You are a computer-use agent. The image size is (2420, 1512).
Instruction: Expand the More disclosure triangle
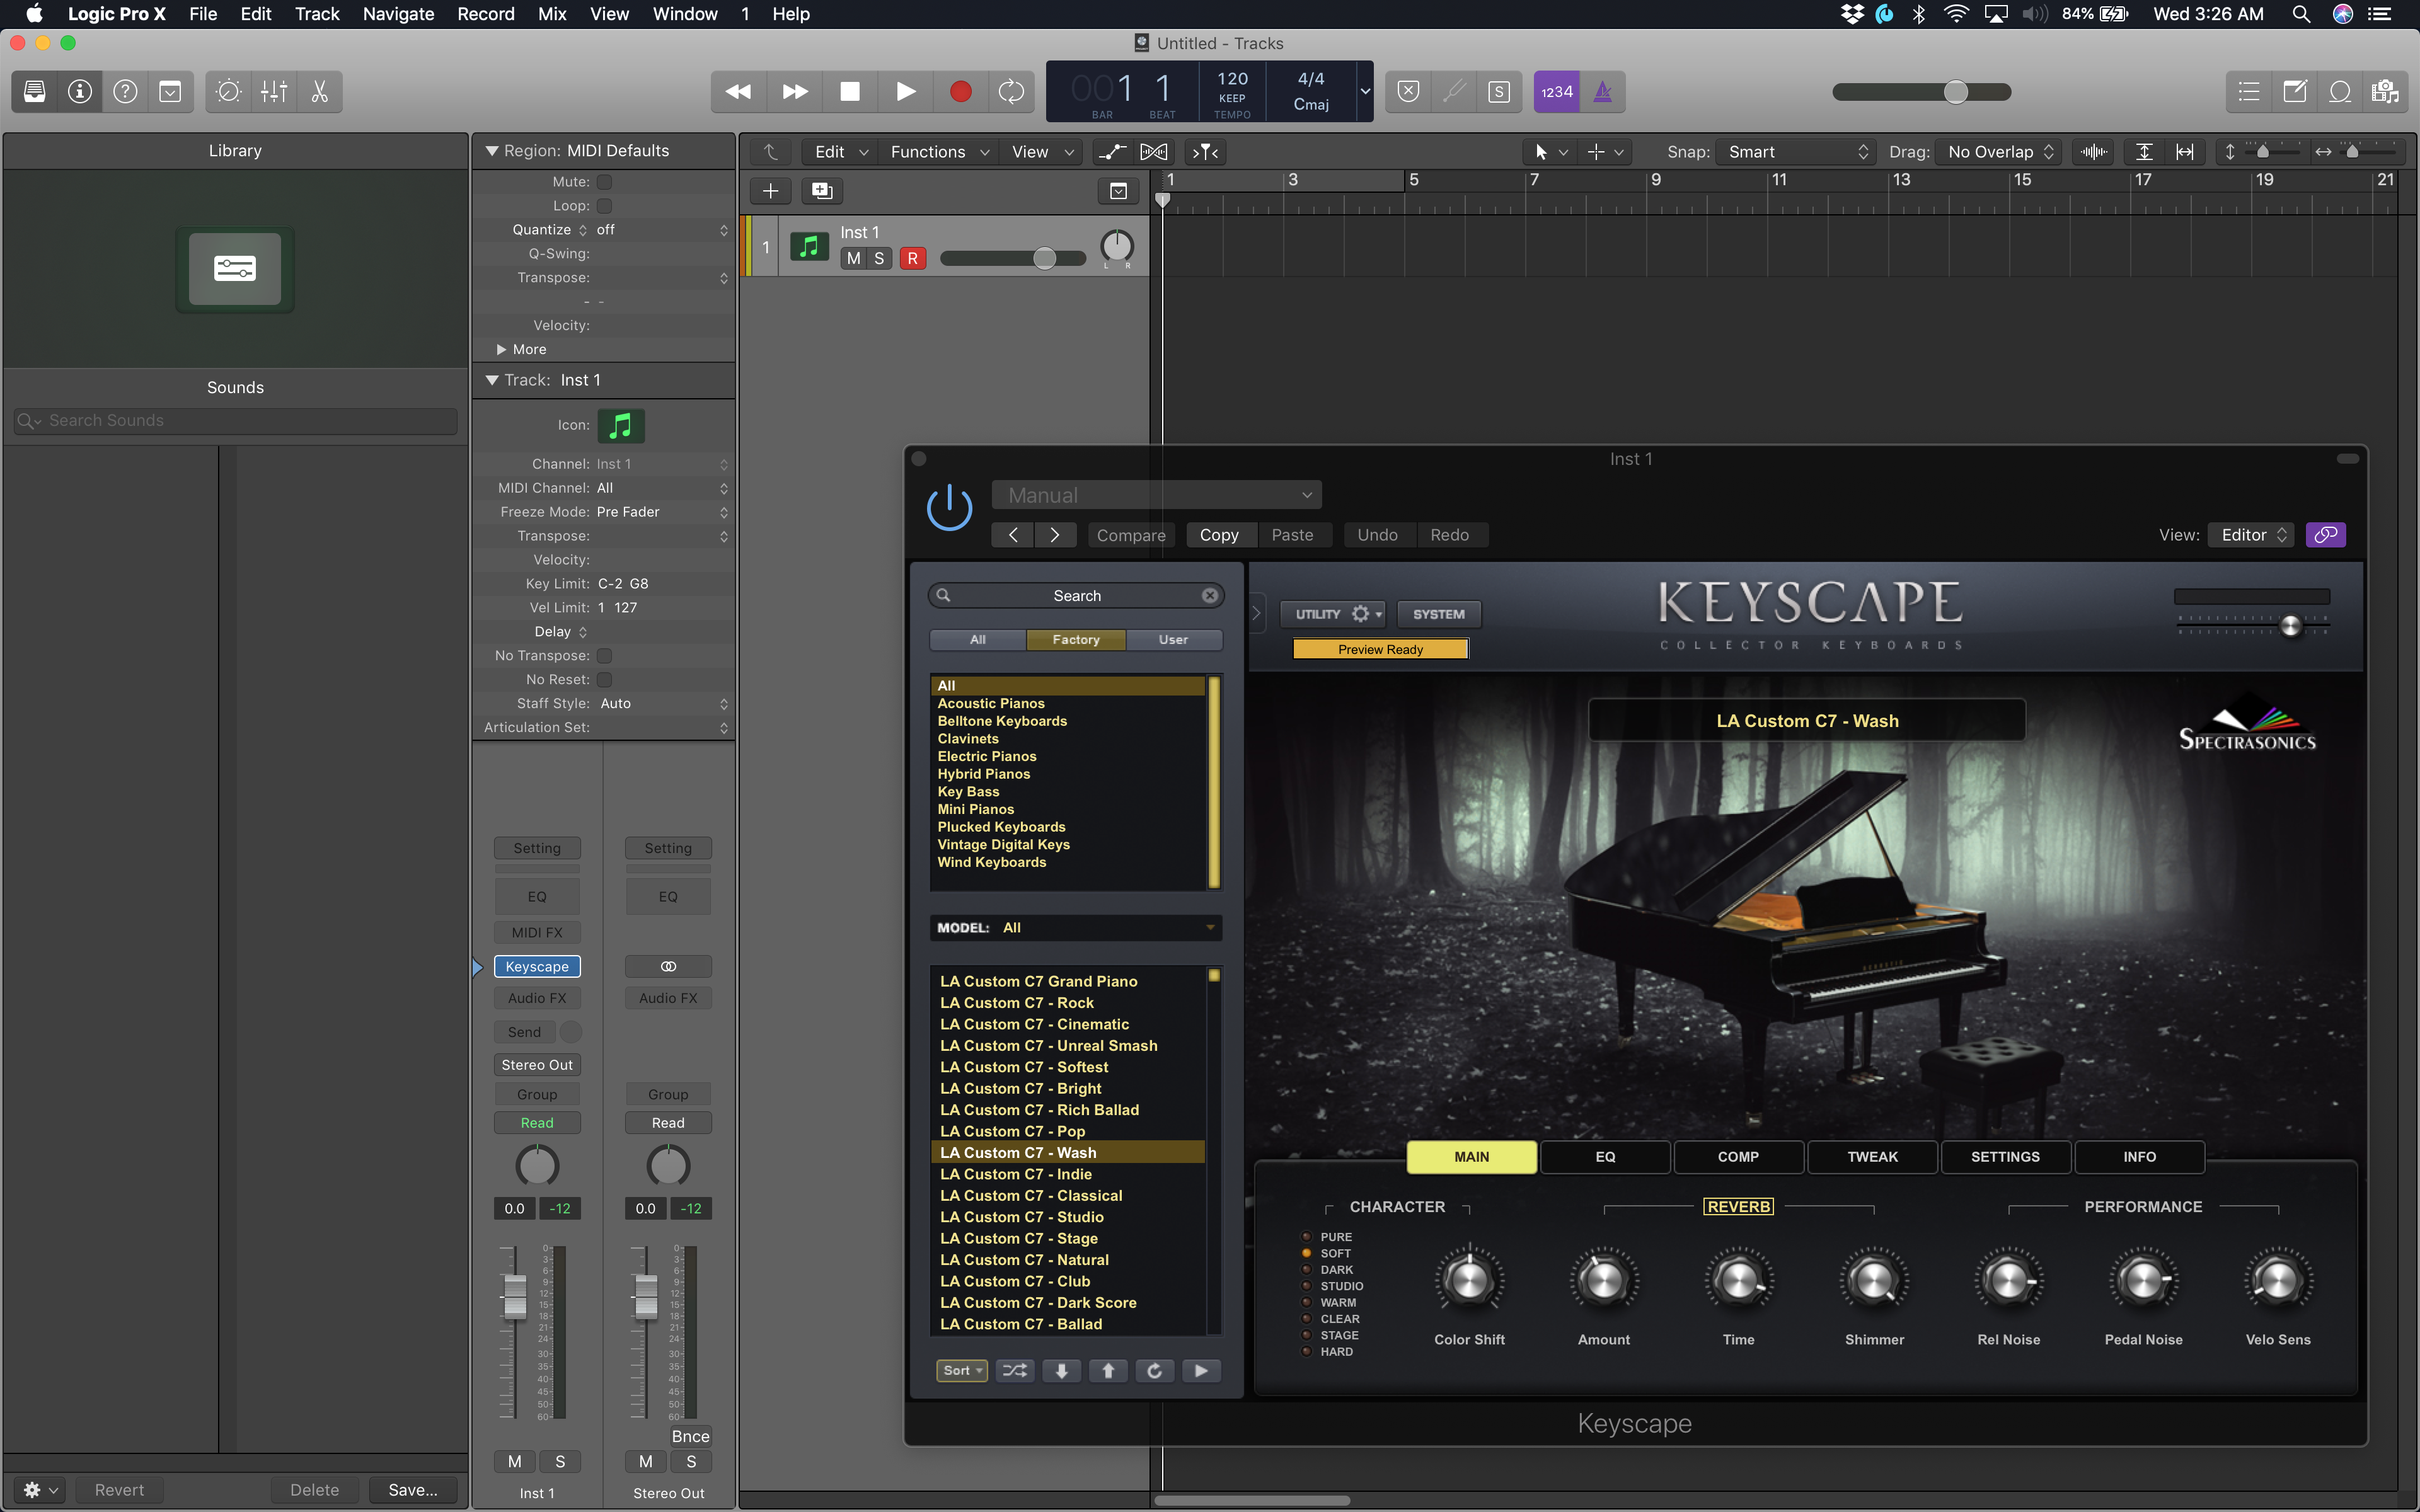pos(502,350)
